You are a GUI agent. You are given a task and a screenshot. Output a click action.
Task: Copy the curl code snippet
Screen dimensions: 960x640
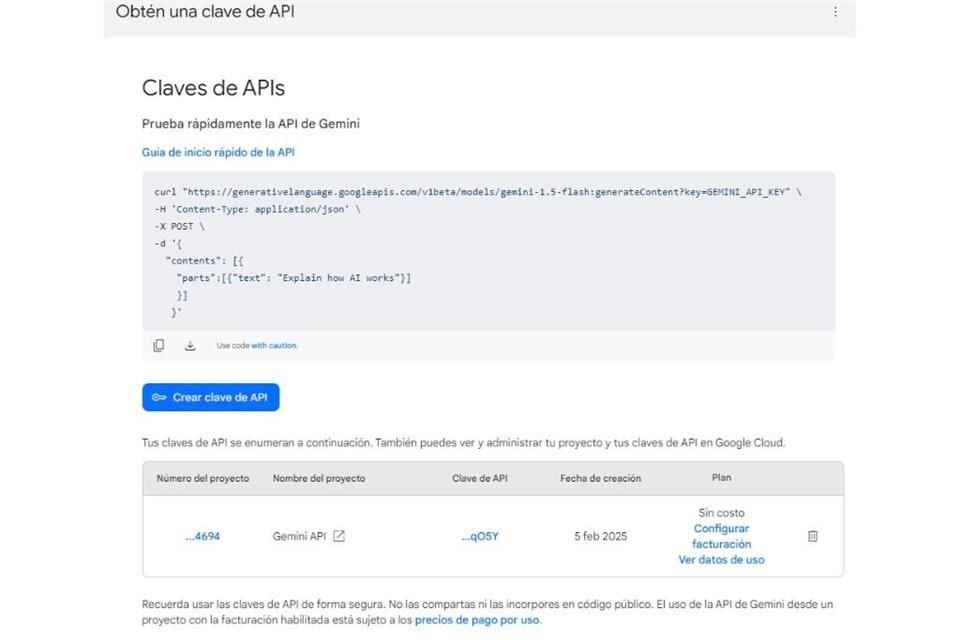coord(159,345)
